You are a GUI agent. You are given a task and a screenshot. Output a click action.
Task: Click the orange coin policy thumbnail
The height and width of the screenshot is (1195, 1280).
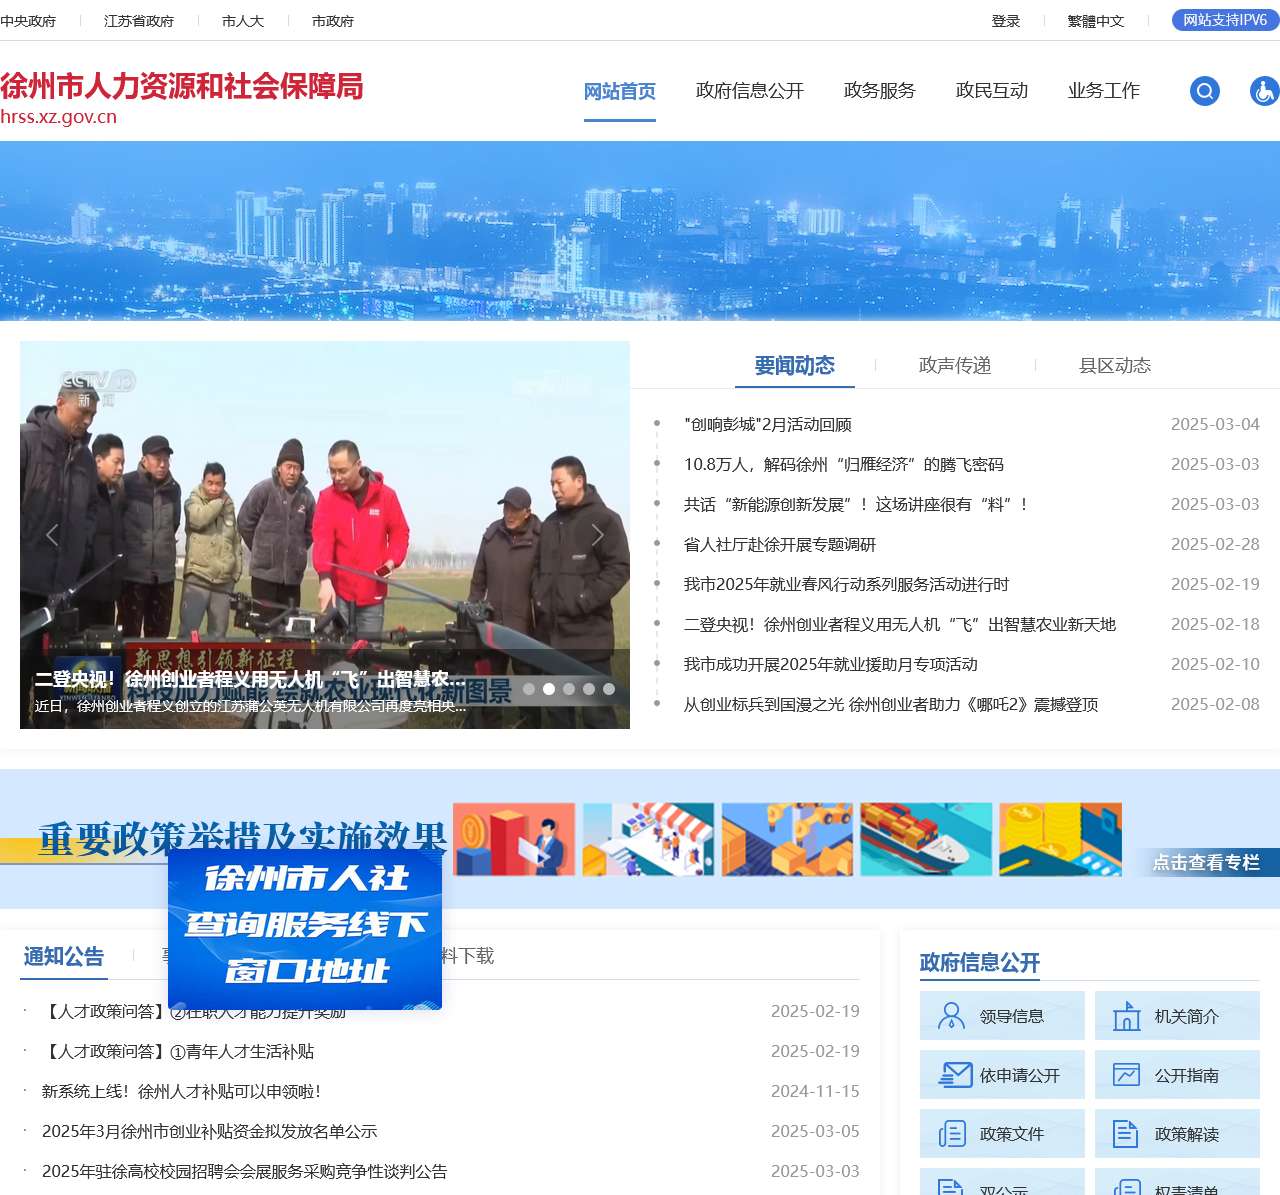point(514,839)
